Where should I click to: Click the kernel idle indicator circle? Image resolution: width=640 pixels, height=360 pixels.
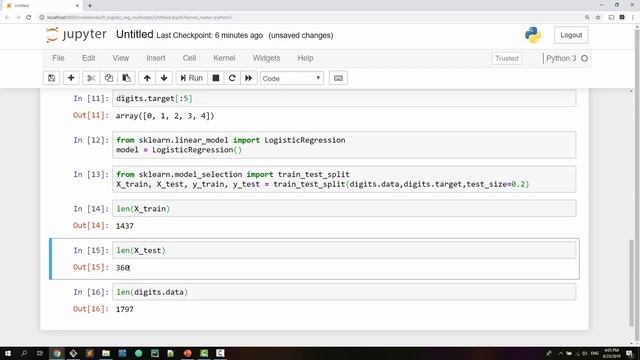point(584,58)
